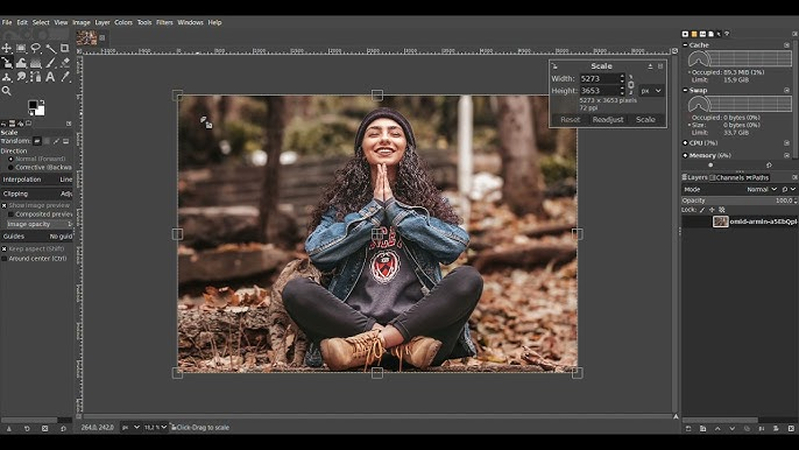
Task: Toggle Show image preview checkbox
Action: (x=4, y=205)
